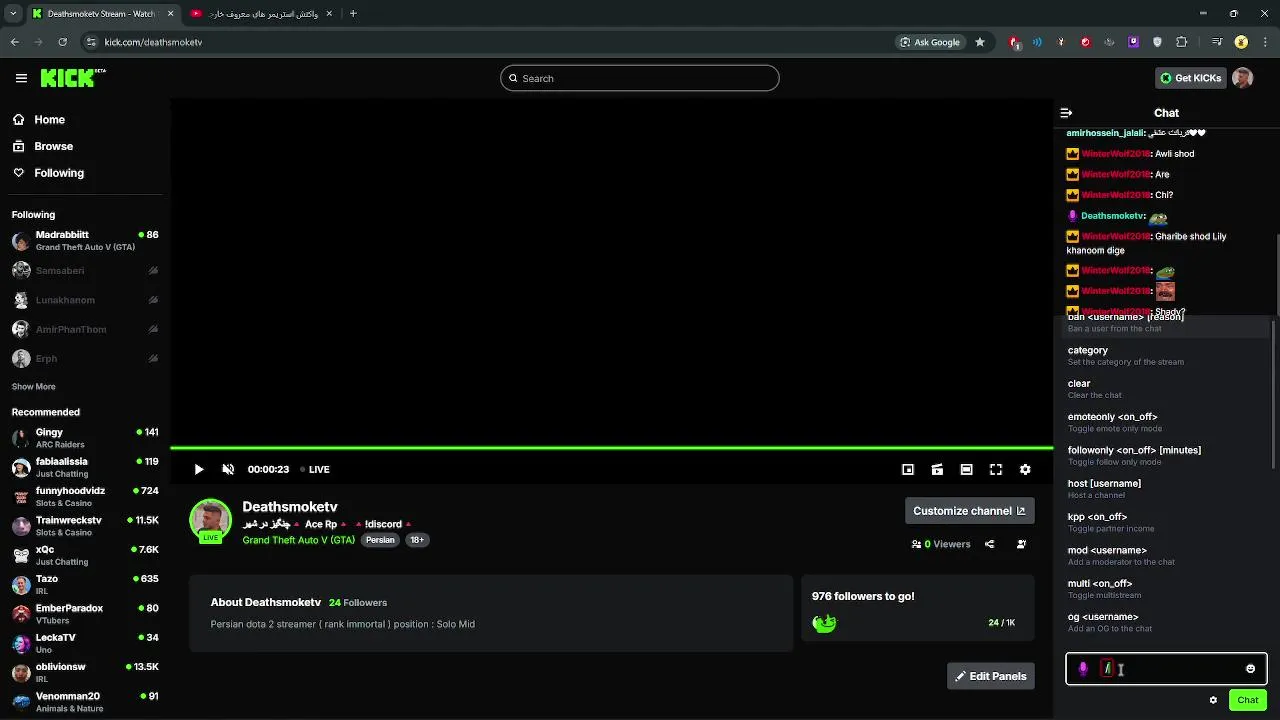Open the user profile avatar menu

(x=1243, y=78)
